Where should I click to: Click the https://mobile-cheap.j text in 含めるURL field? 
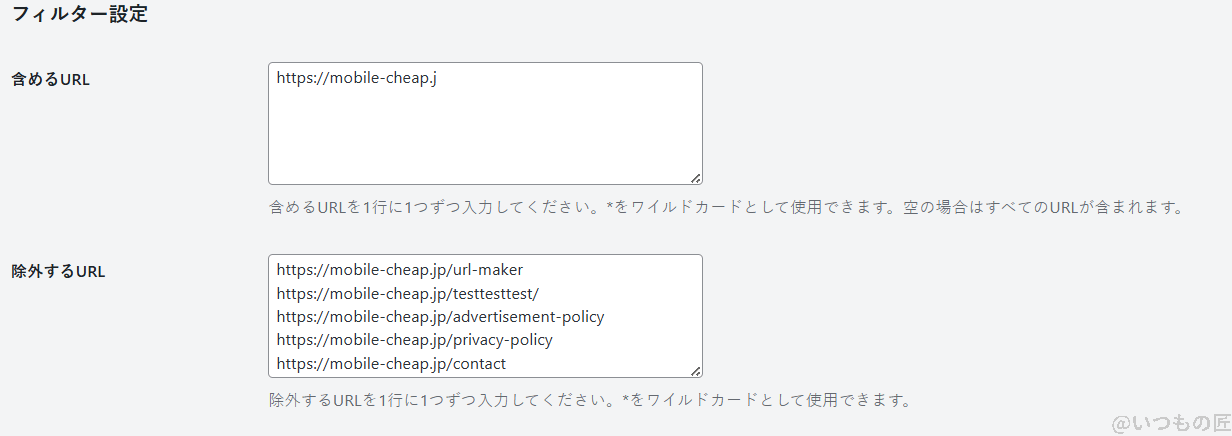pos(356,78)
